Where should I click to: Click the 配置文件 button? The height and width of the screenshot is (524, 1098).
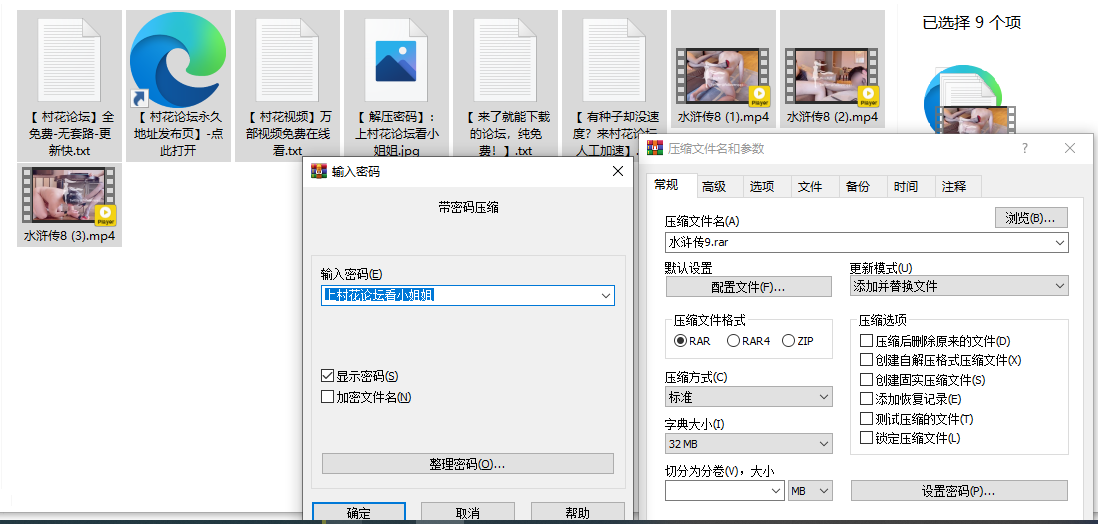click(x=749, y=287)
